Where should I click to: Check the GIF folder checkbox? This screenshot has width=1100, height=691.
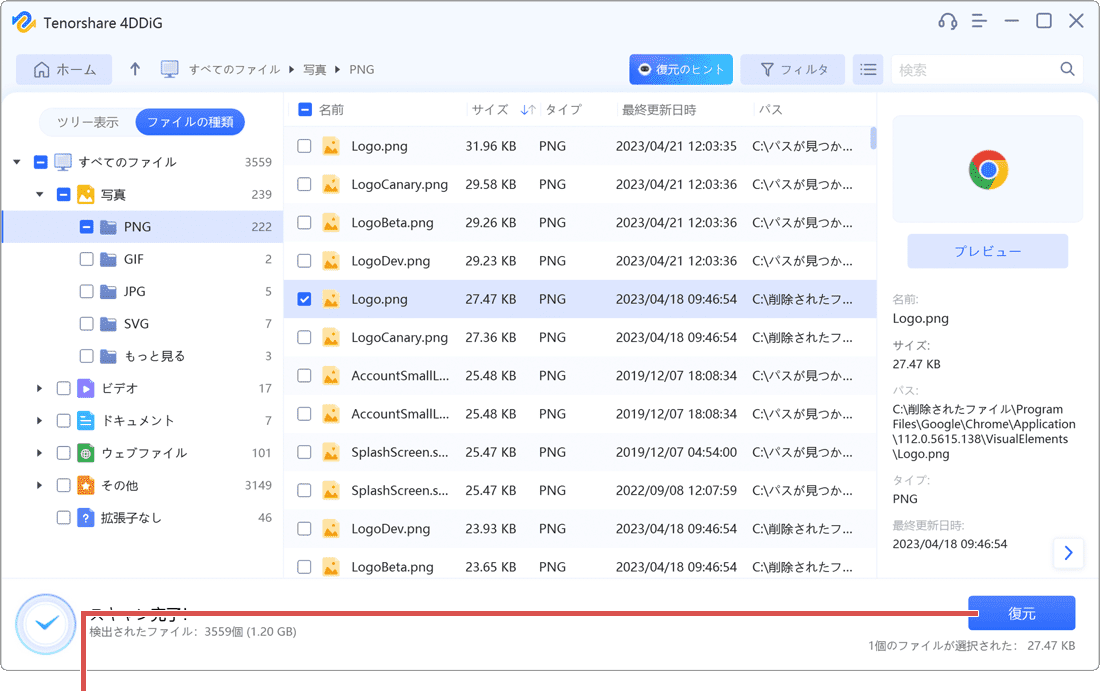pos(86,258)
